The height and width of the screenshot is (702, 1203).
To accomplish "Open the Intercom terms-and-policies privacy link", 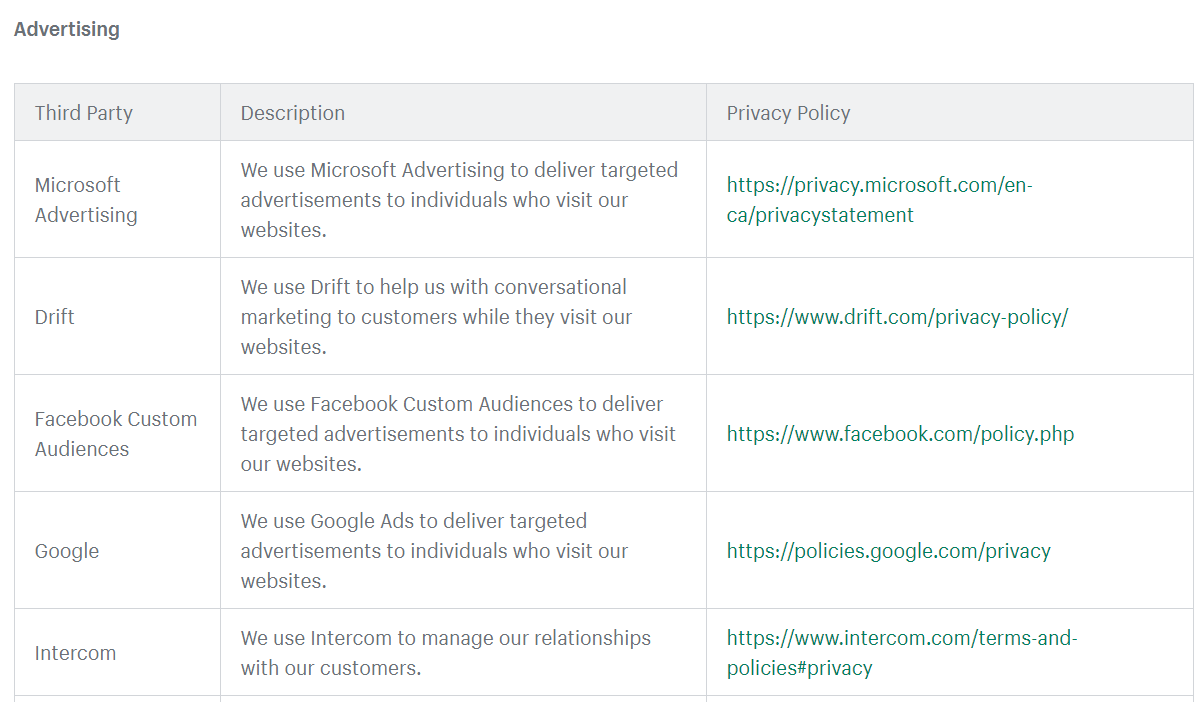I will (901, 653).
